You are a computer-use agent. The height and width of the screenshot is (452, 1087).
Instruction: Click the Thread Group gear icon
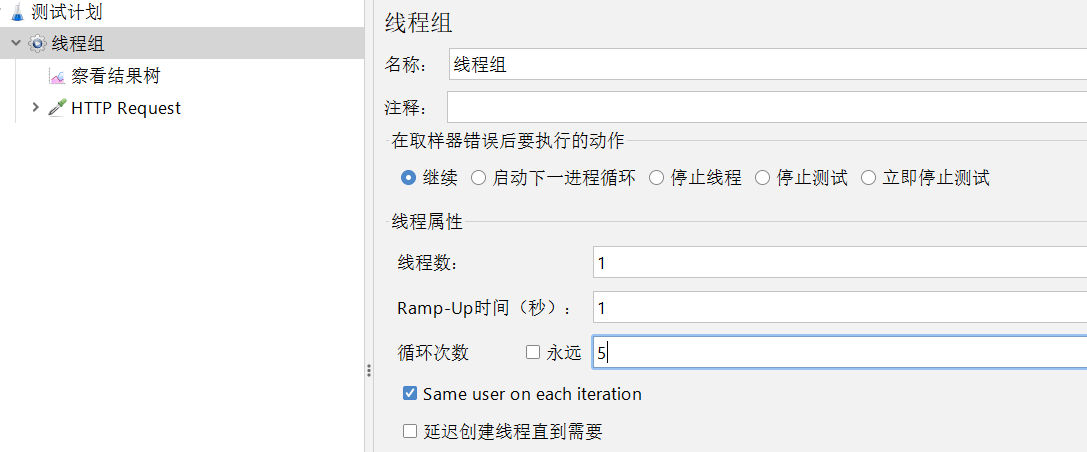coord(37,43)
